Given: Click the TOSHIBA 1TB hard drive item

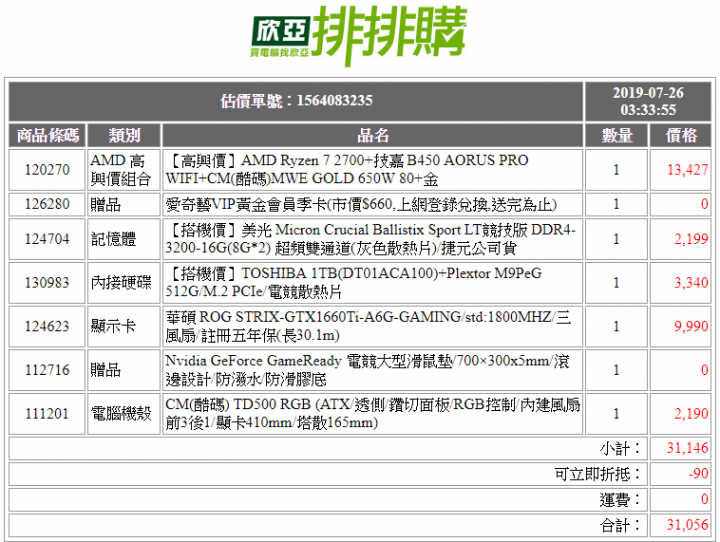Looking at the screenshot, I should 354,282.
